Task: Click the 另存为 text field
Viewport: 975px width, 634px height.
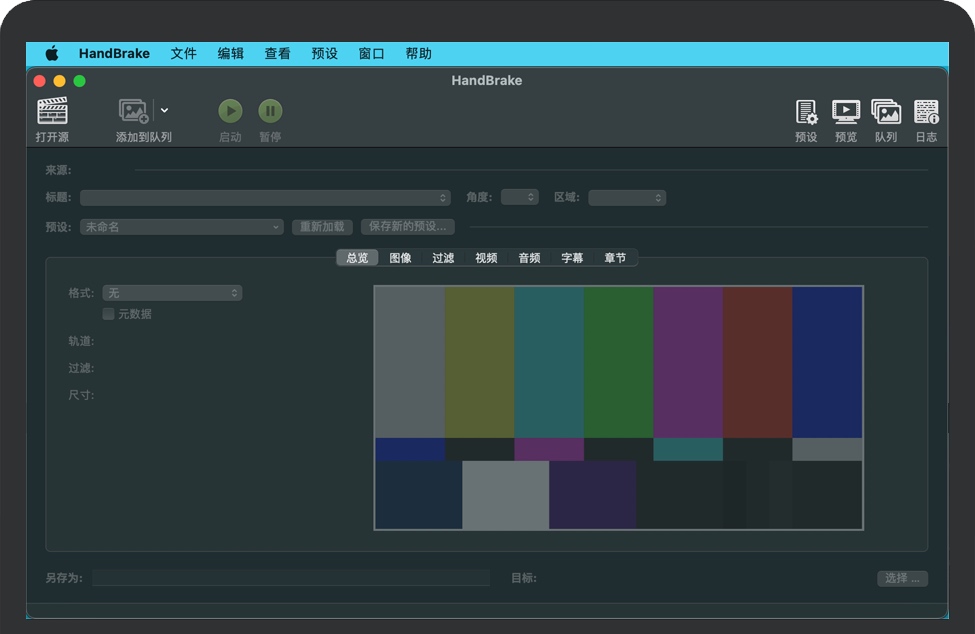Action: click(290, 578)
